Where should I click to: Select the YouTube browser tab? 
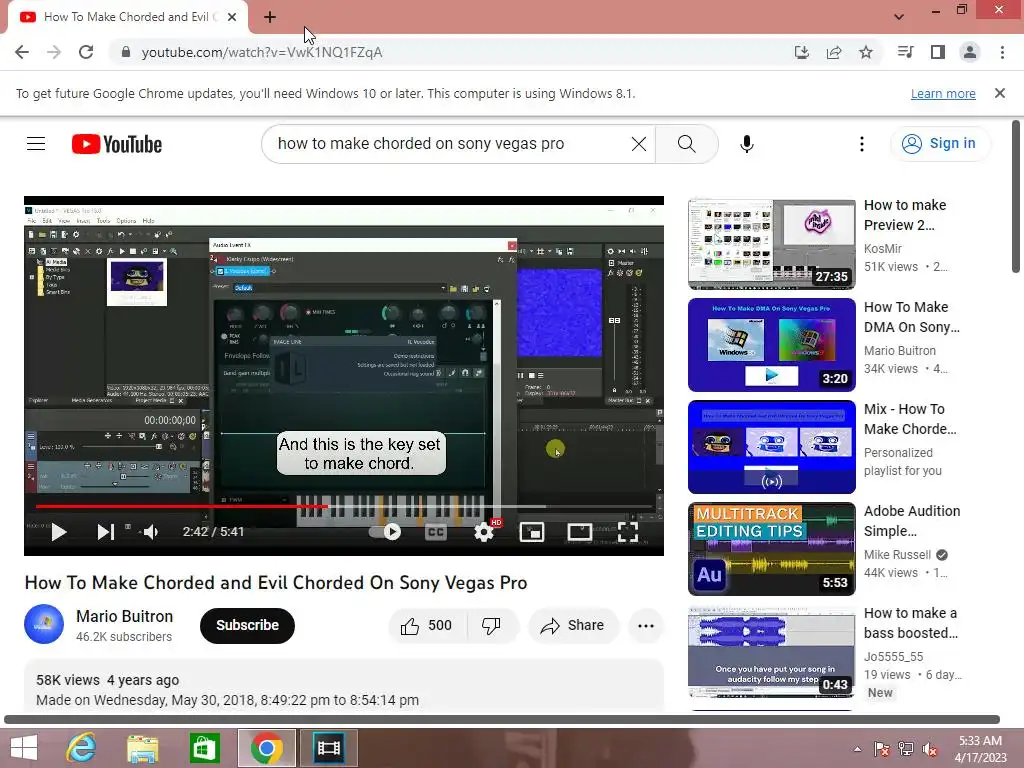pos(127,17)
